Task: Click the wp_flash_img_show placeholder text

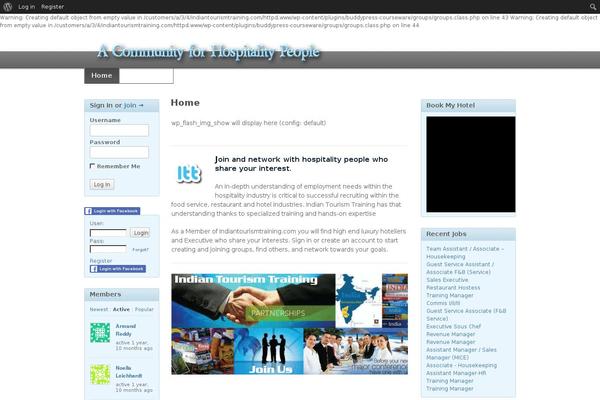Action: [248, 123]
